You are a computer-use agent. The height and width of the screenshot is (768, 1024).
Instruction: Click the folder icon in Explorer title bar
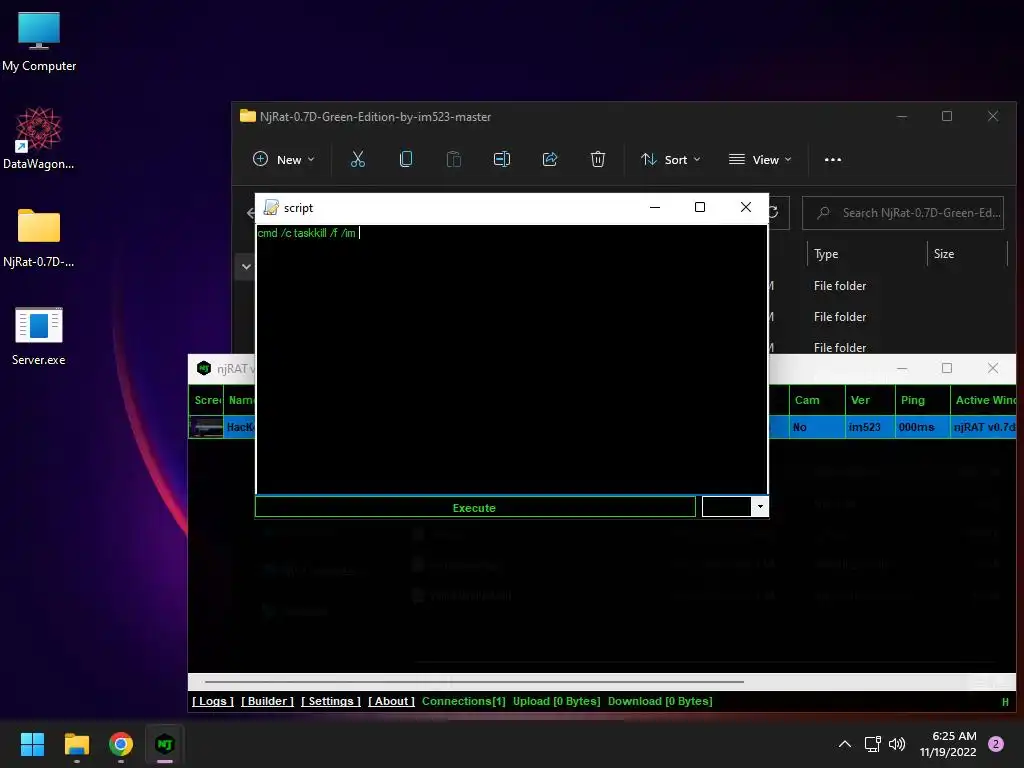pos(248,116)
